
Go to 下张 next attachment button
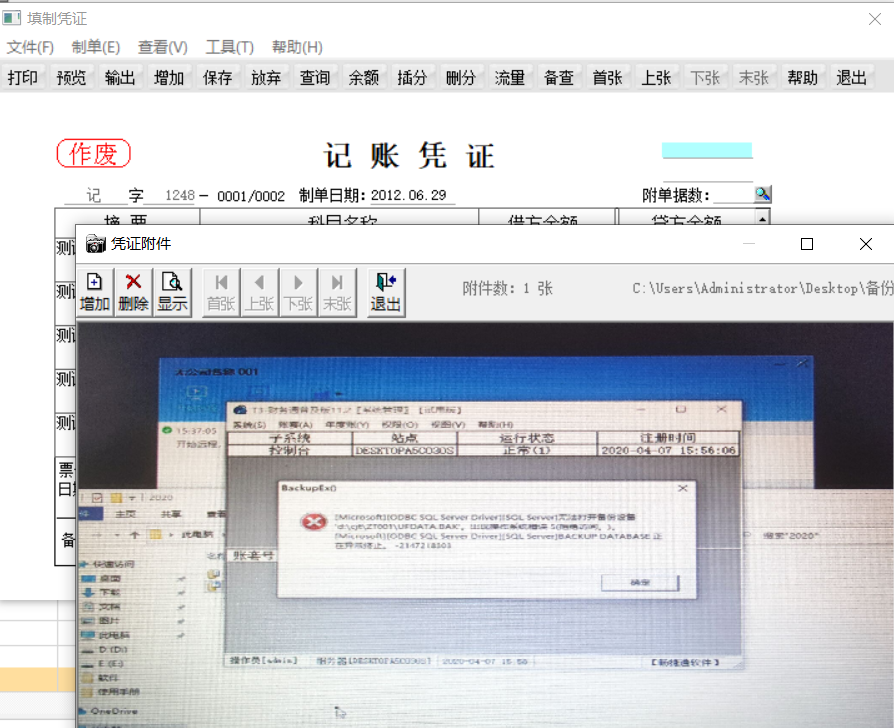tap(298, 292)
